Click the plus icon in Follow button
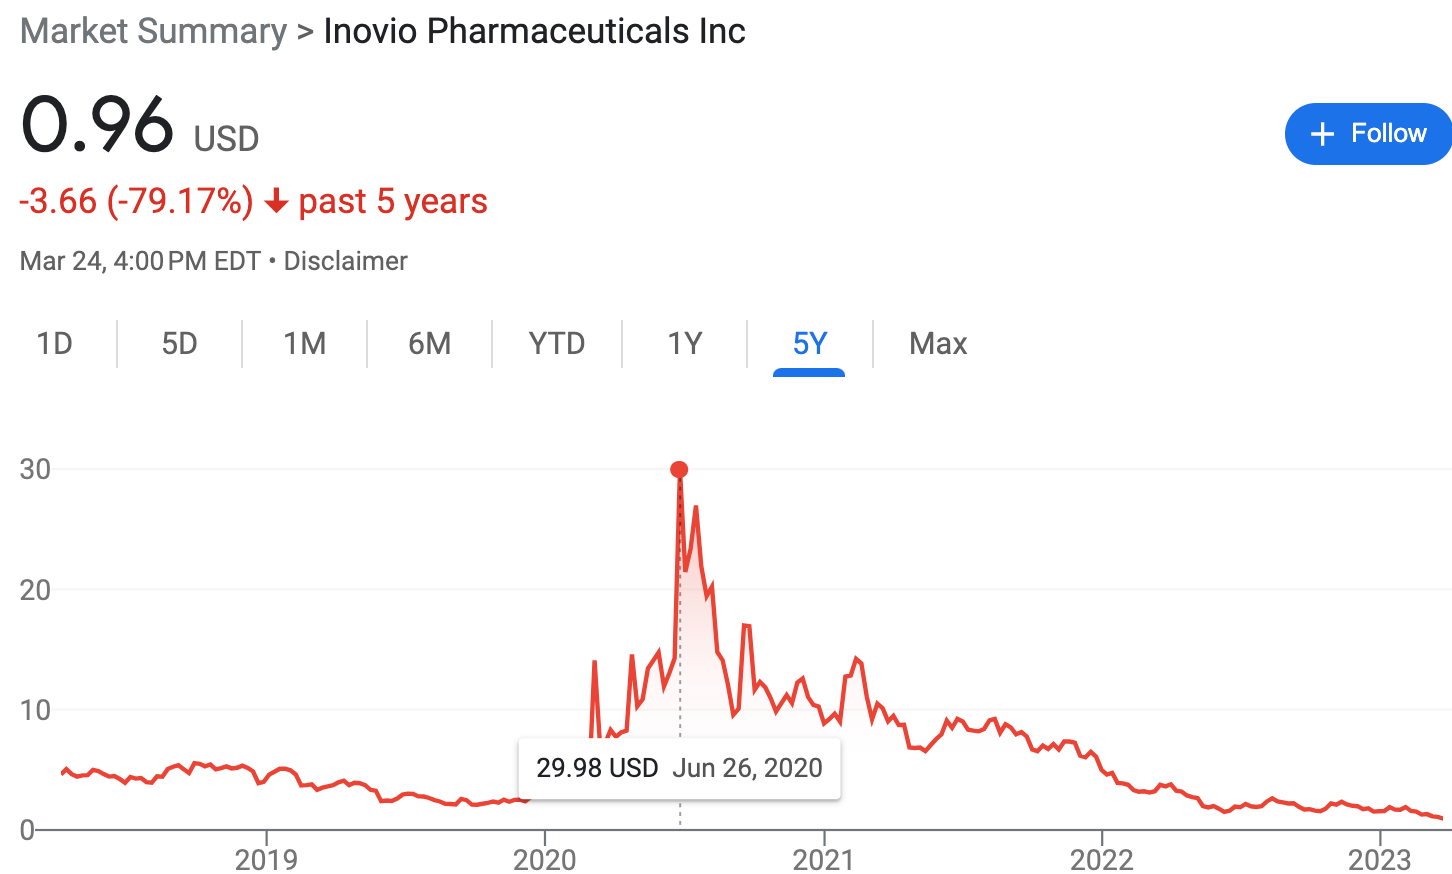This screenshot has height=874, width=1452. 1322,134
